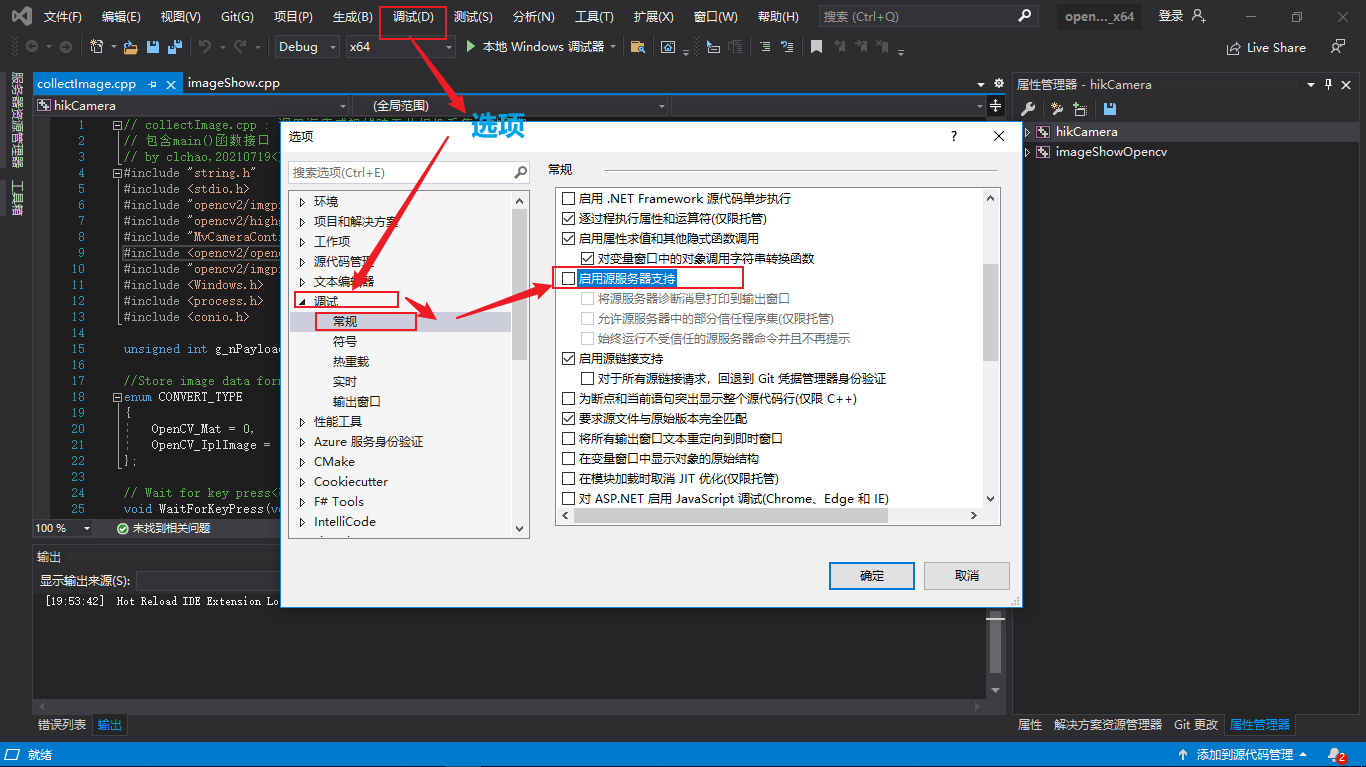Click the options panel vertical scrollbar

[x=990, y=312]
